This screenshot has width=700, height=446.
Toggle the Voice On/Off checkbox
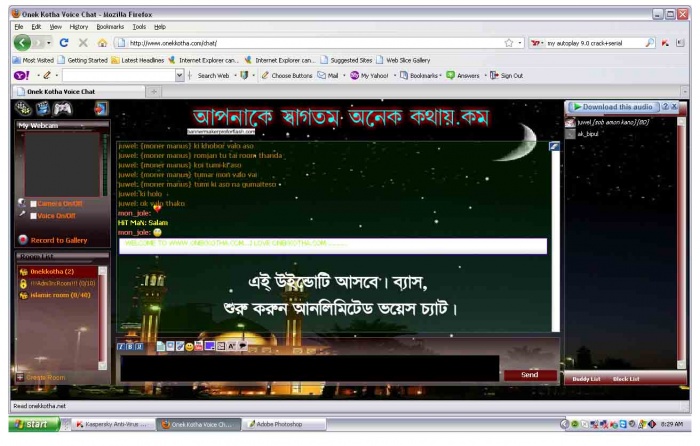(x=33, y=216)
